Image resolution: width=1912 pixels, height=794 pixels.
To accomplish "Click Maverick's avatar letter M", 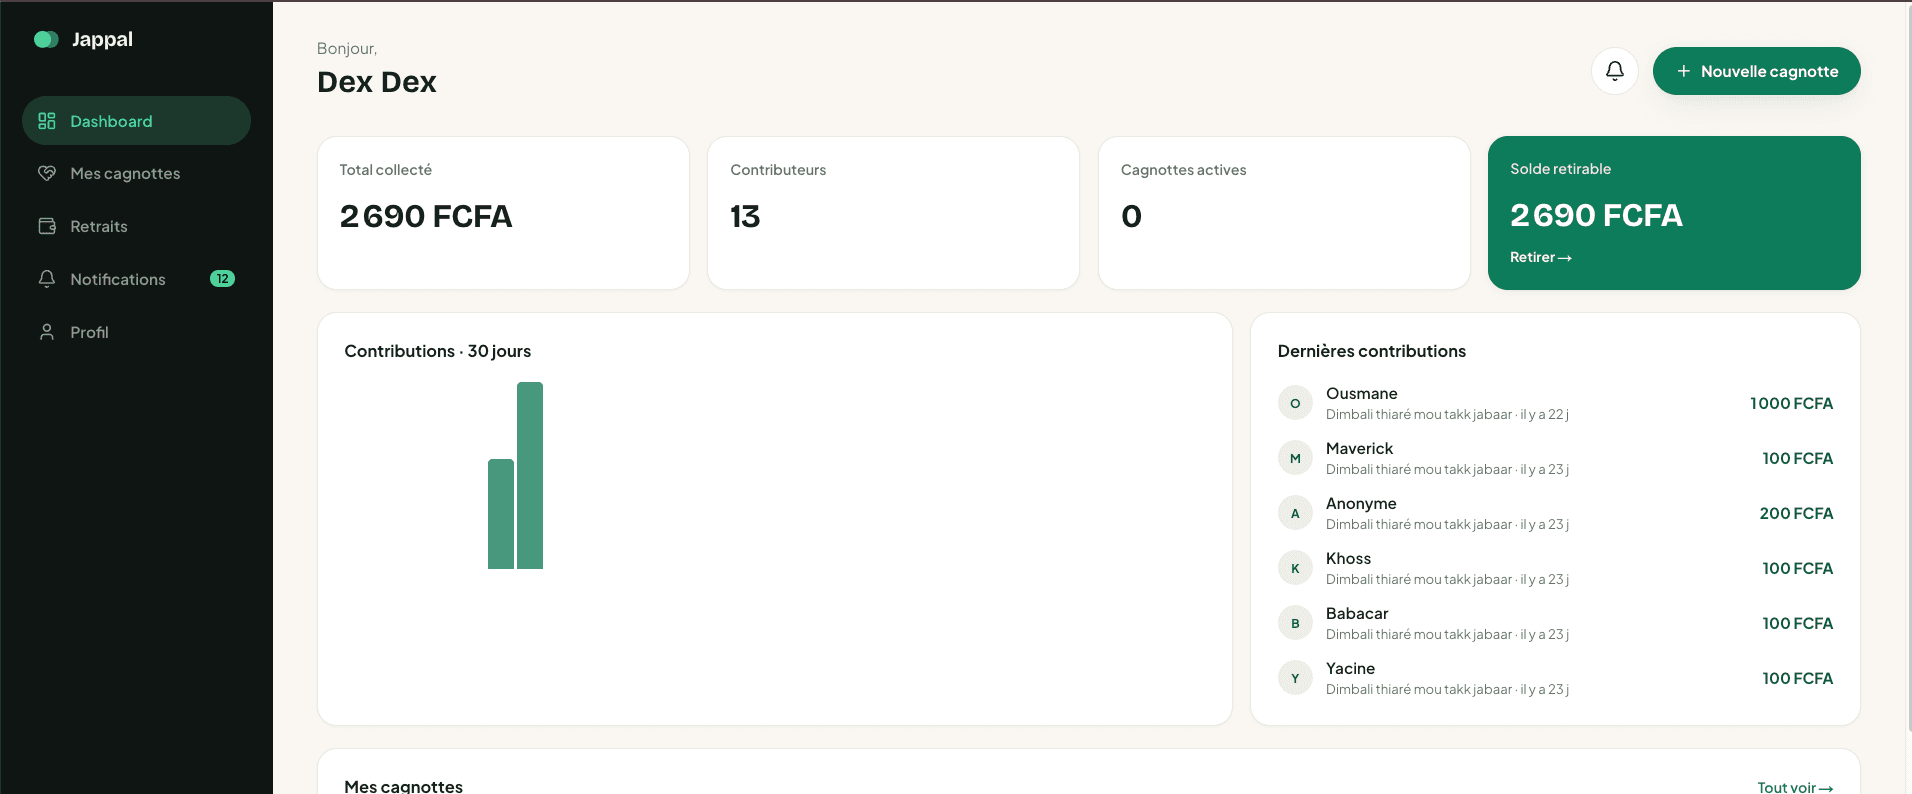I will pos(1295,458).
